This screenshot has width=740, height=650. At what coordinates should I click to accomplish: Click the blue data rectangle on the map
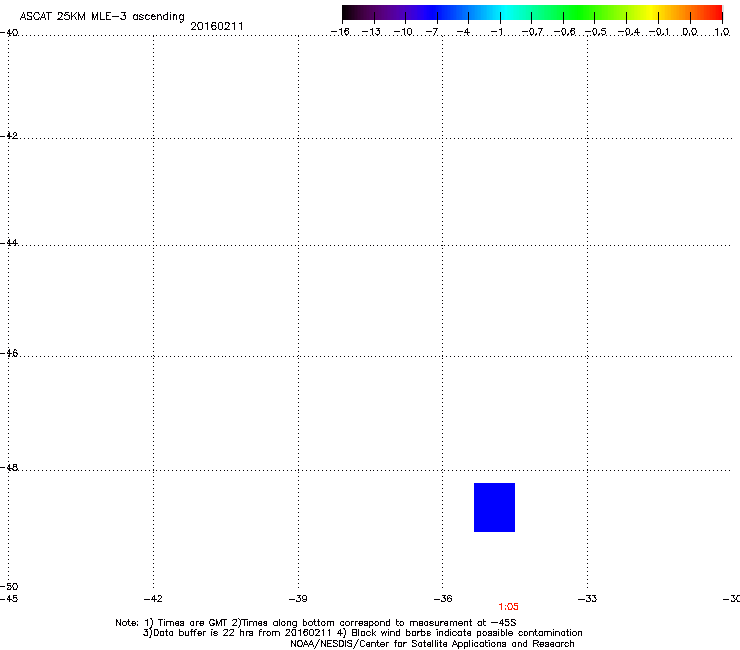coord(494,507)
